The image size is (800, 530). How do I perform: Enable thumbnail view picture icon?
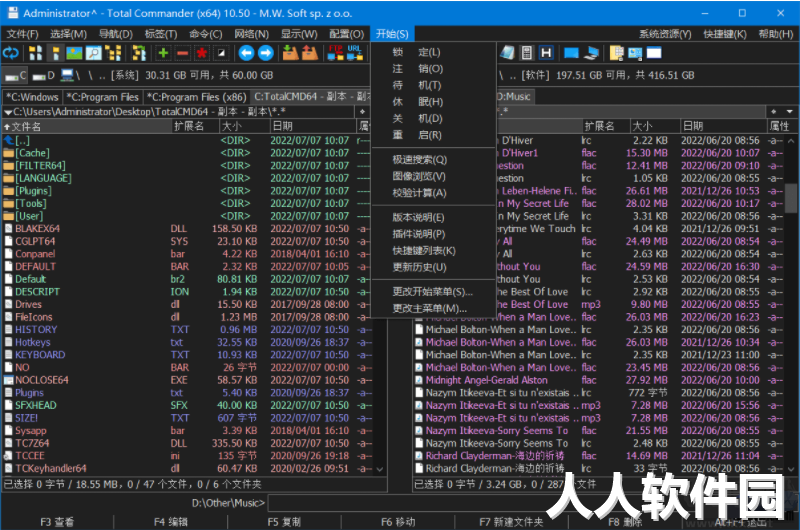click(x=74, y=53)
